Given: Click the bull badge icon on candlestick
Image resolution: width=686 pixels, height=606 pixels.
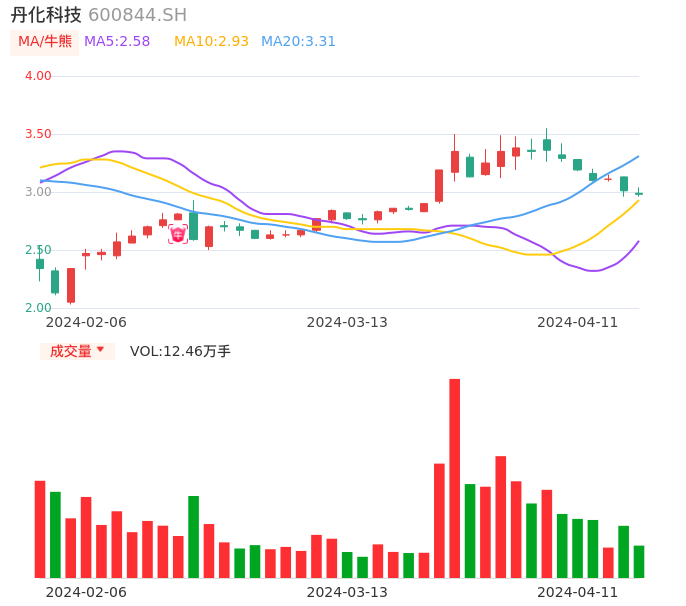Looking at the screenshot, I should [178, 235].
